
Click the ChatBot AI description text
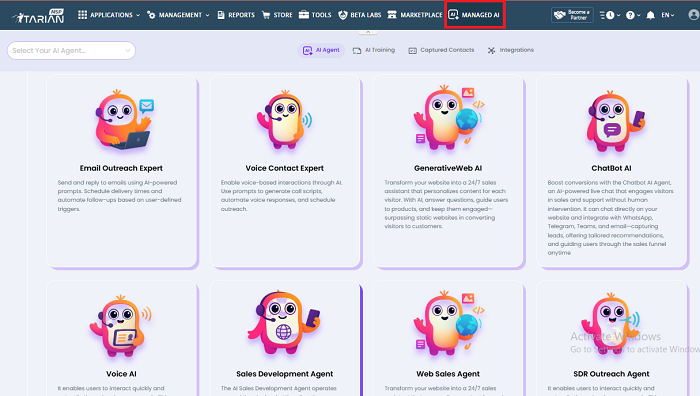point(610,217)
